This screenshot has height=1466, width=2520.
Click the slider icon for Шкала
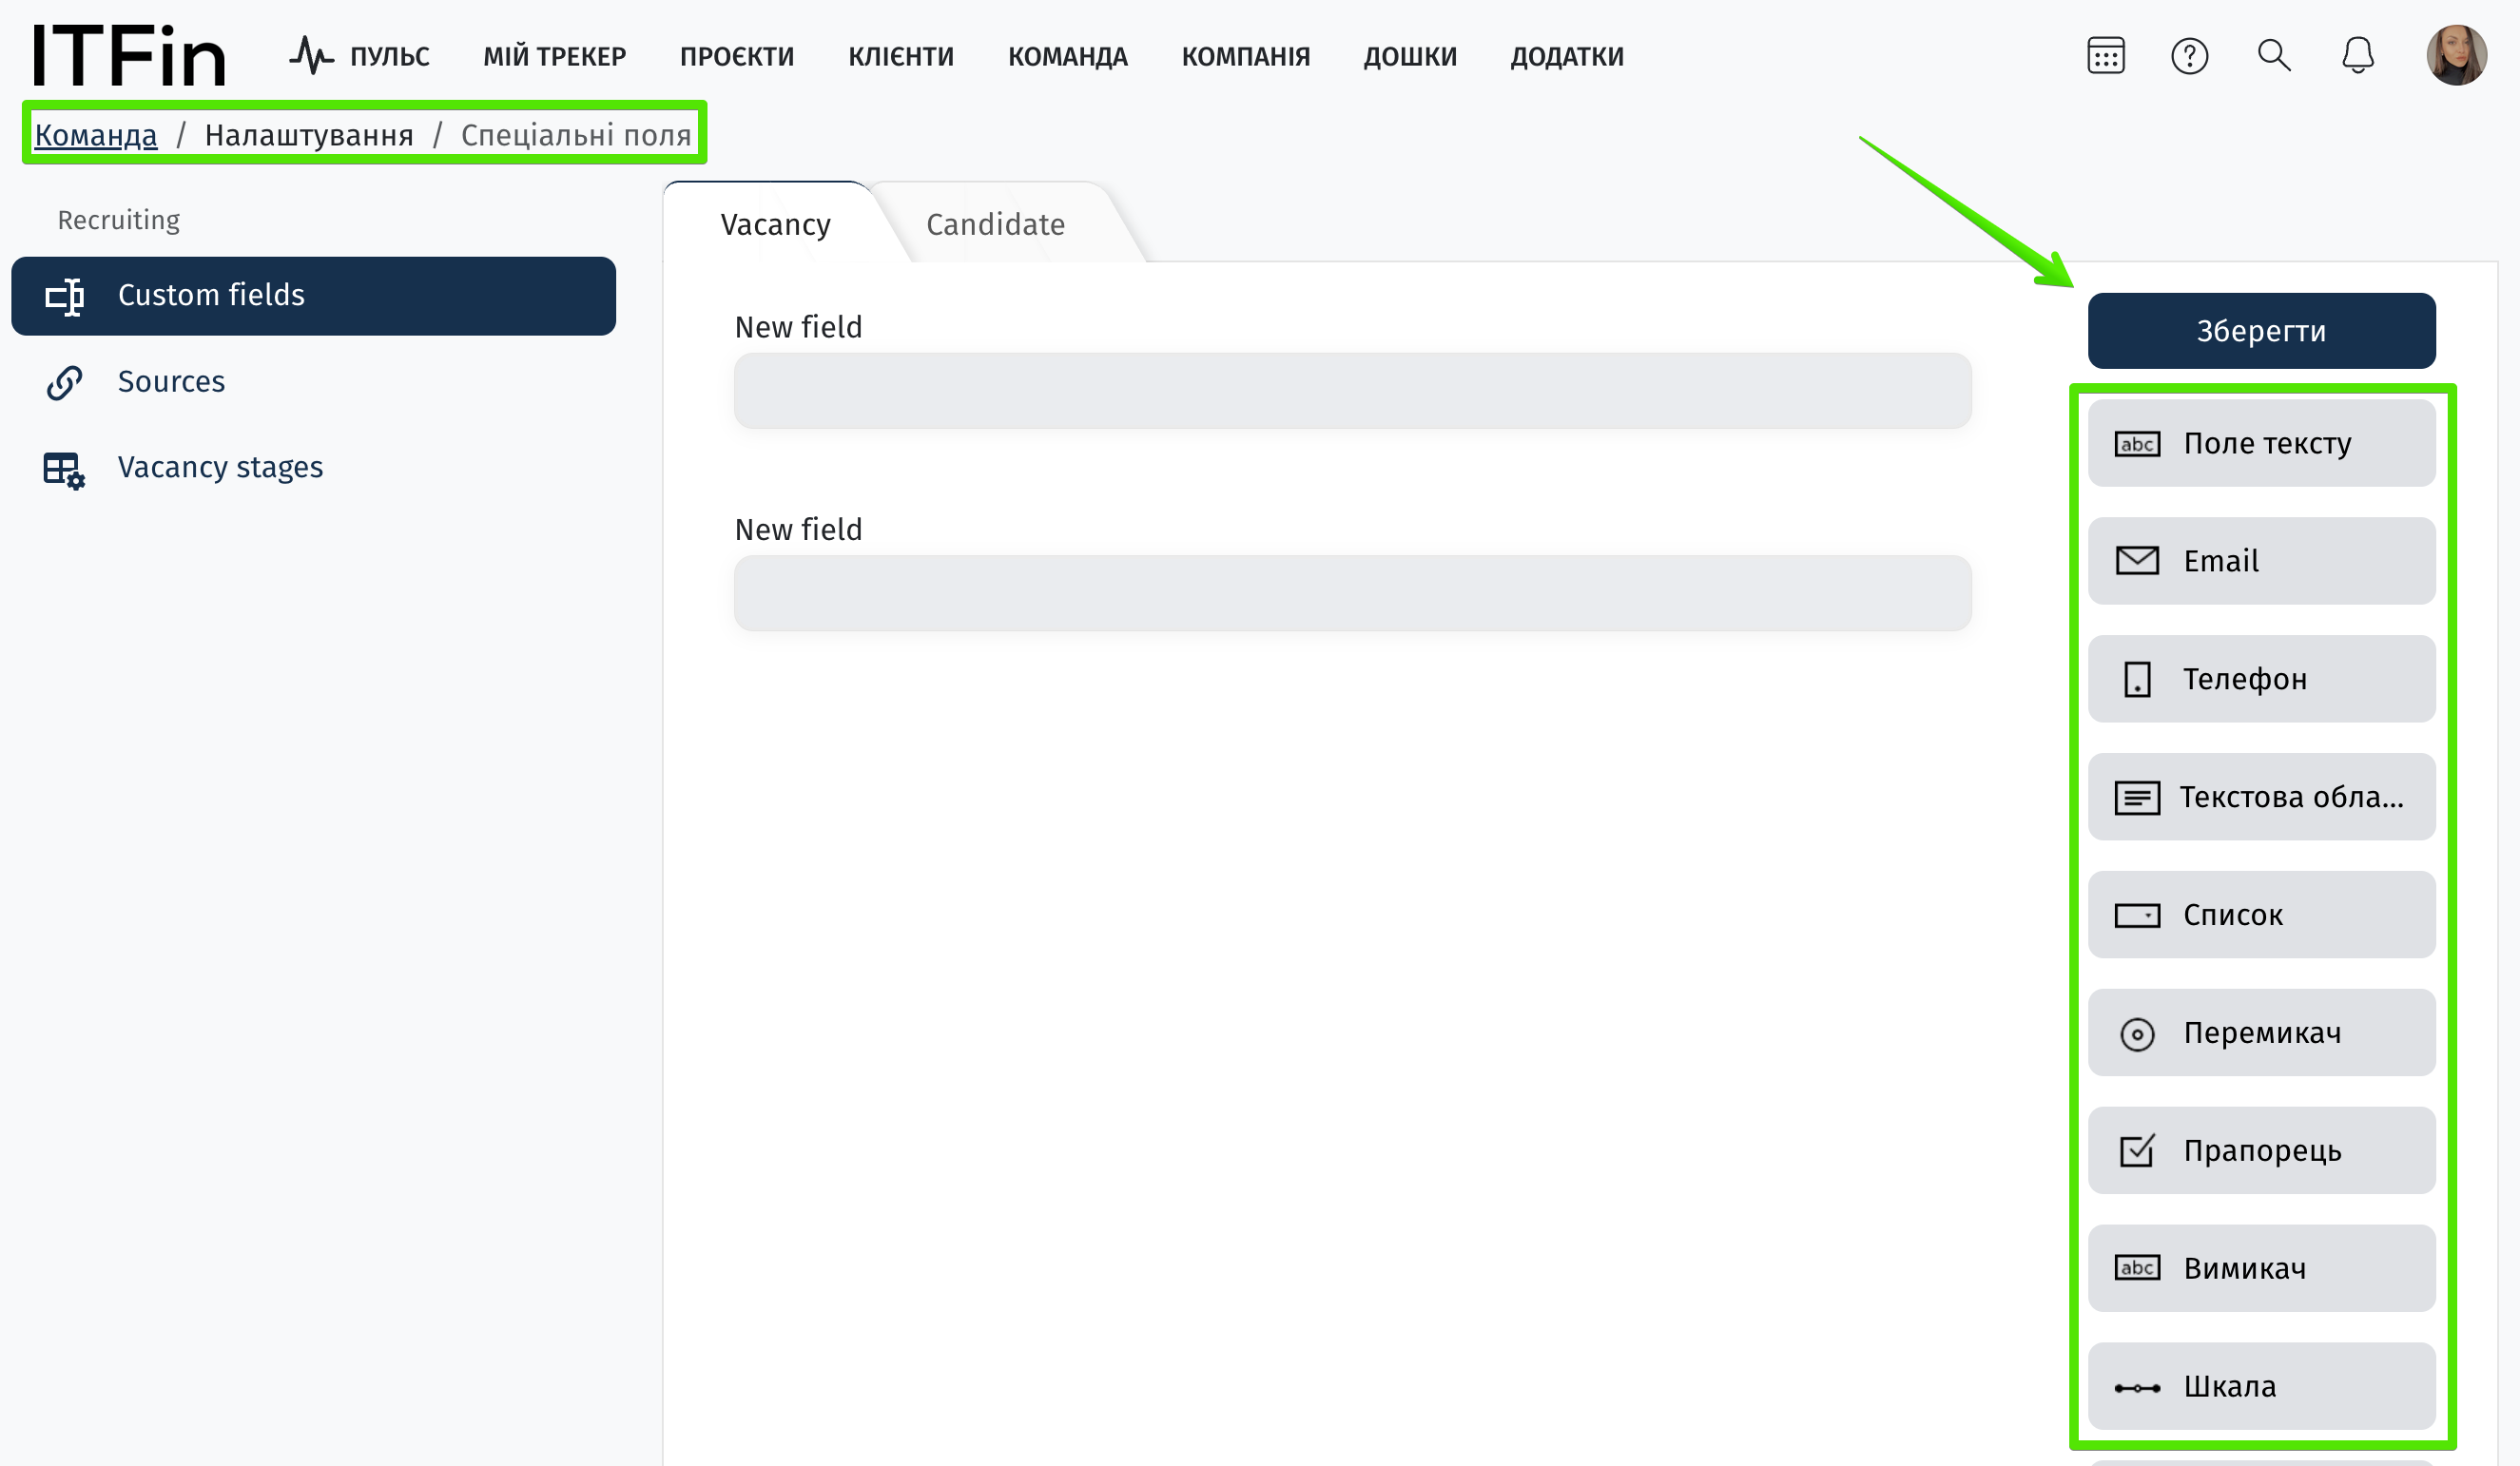(2137, 1387)
